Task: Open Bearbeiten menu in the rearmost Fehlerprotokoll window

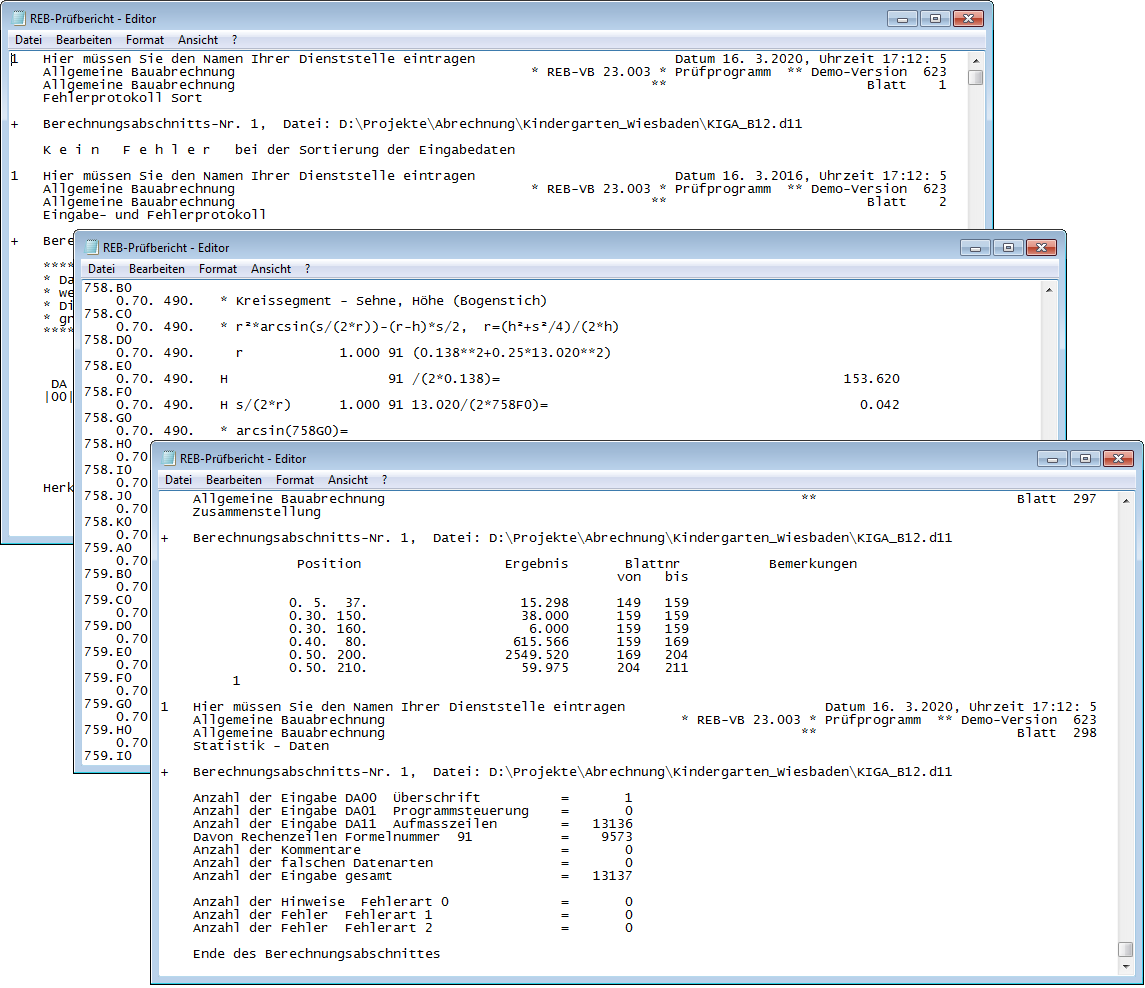Action: click(x=84, y=40)
